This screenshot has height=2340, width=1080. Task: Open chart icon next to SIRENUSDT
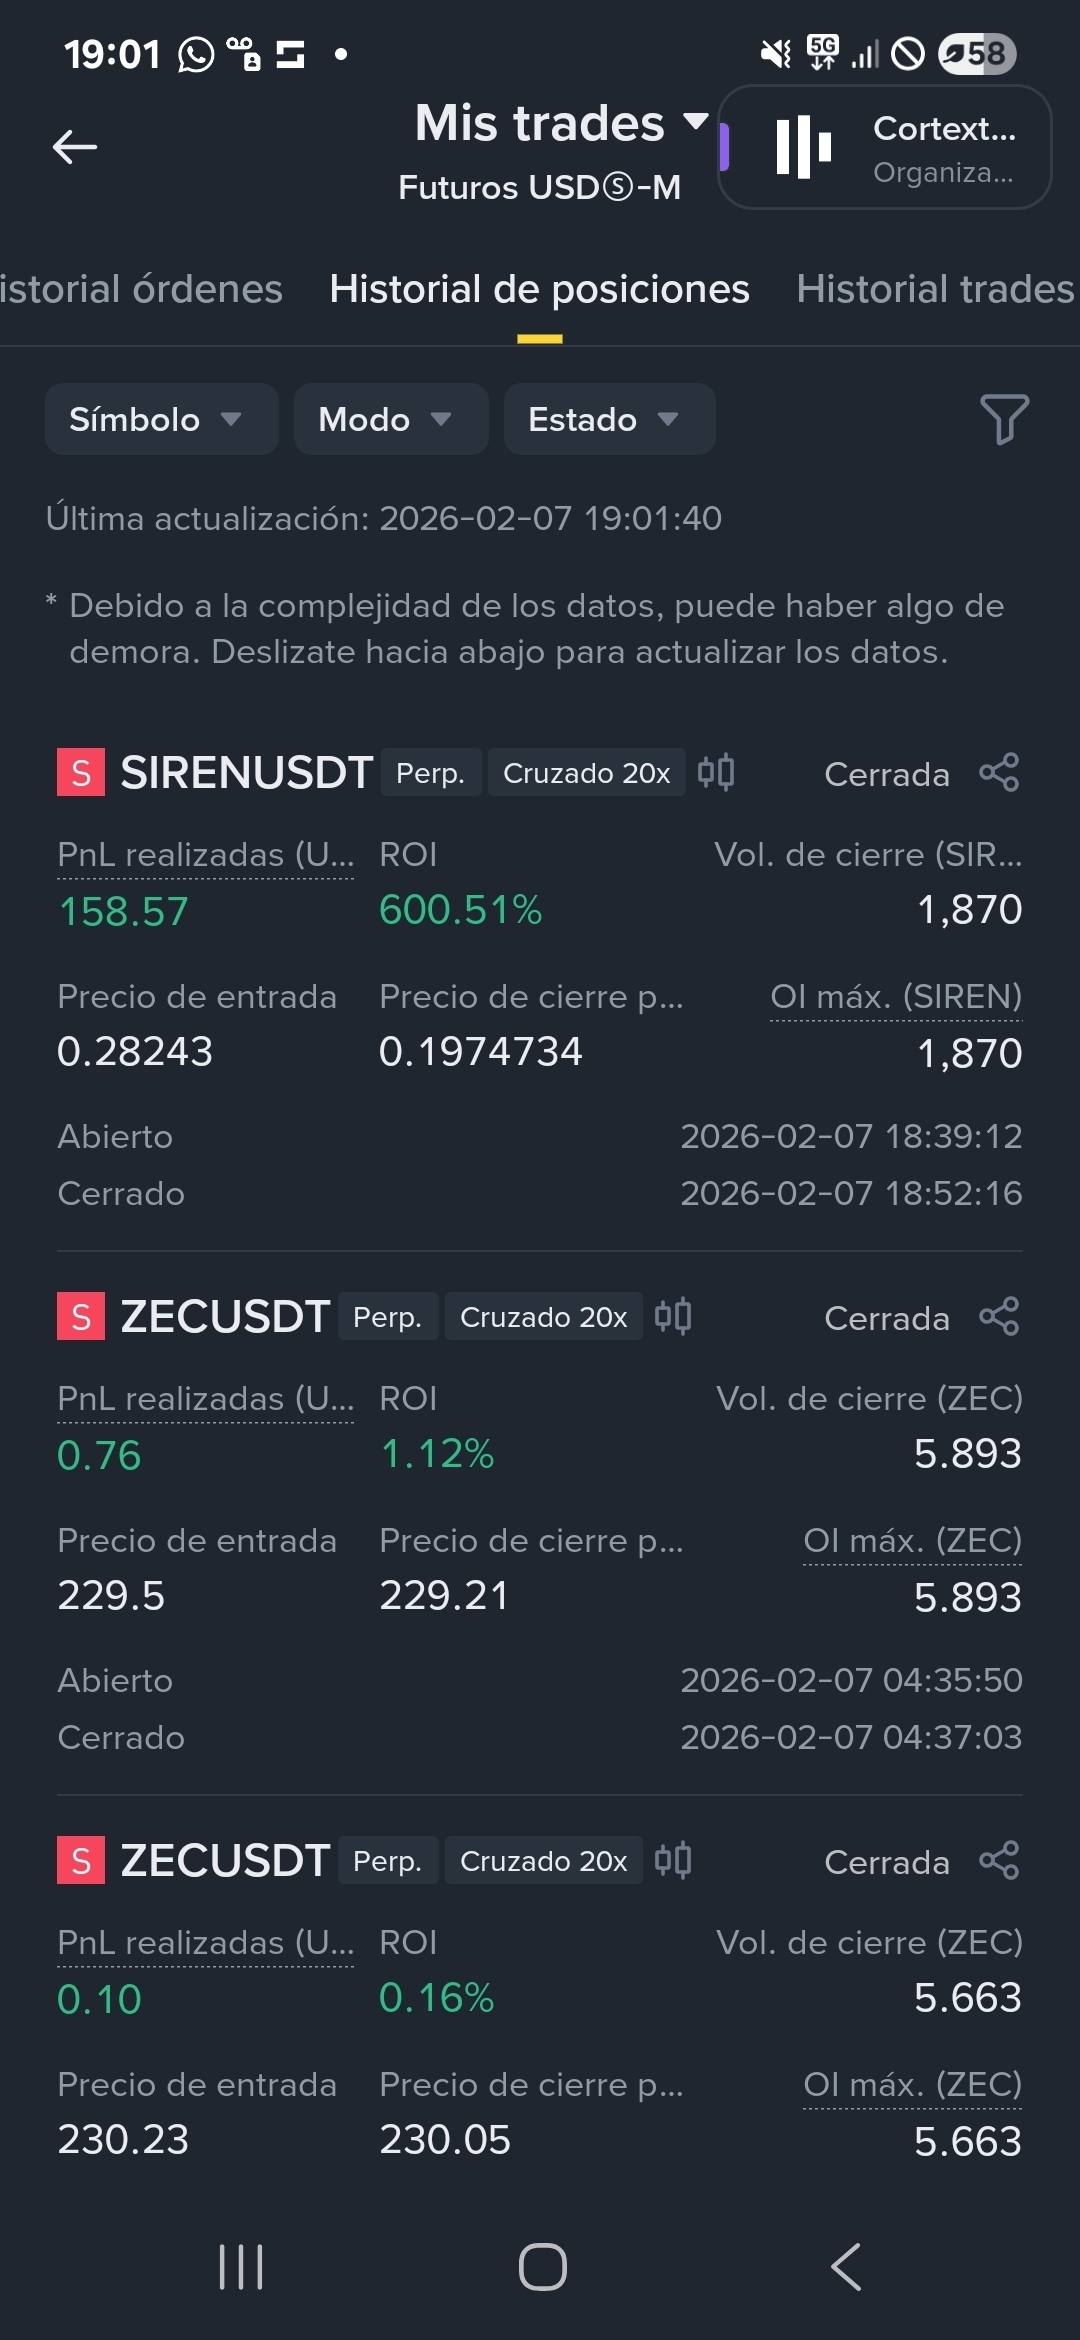716,772
